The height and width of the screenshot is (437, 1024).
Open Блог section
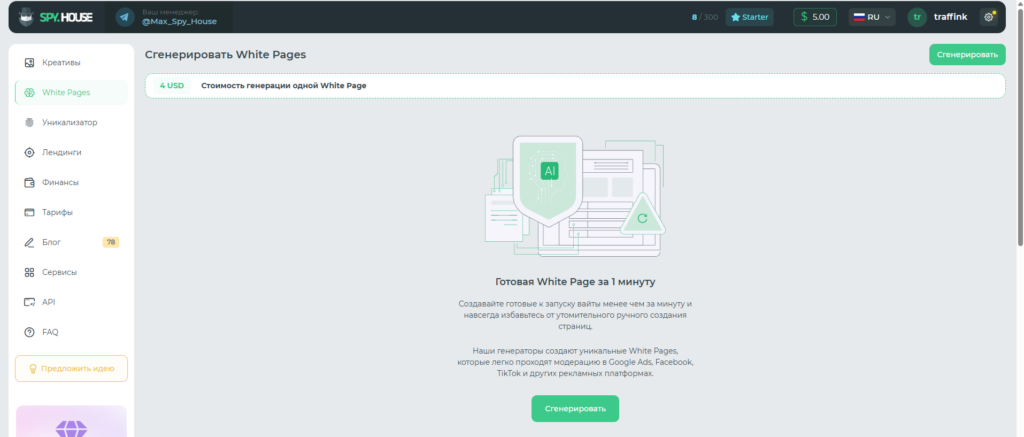(71, 242)
